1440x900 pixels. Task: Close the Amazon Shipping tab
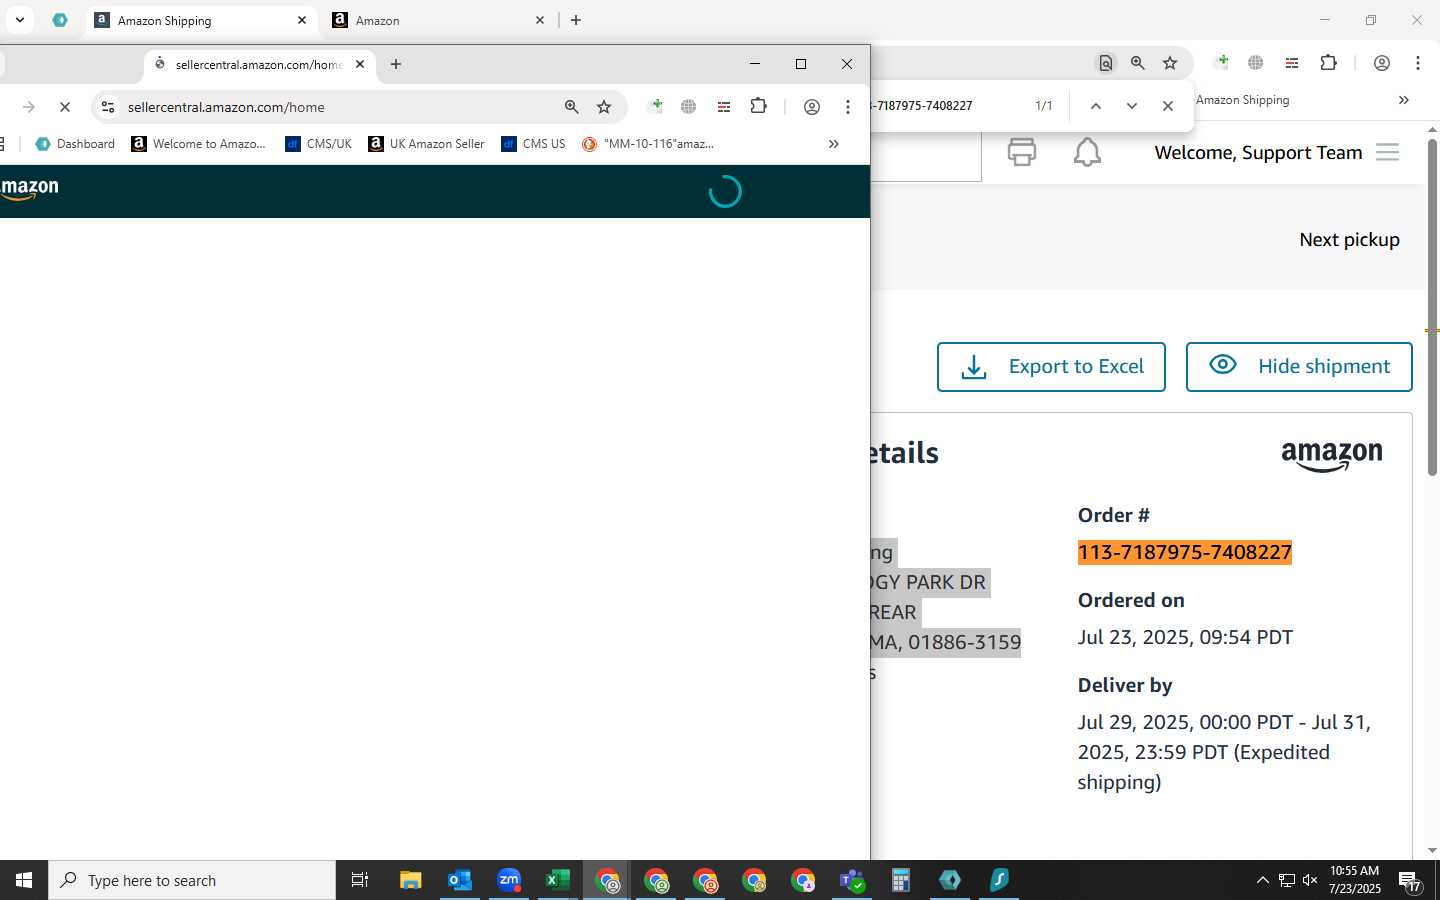[x=302, y=20]
